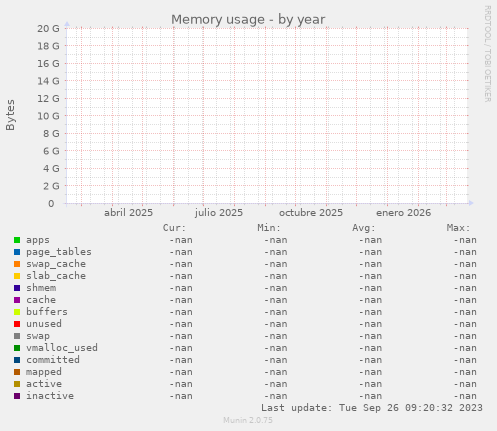Click the navy committed legend swatch

[x=17, y=360]
